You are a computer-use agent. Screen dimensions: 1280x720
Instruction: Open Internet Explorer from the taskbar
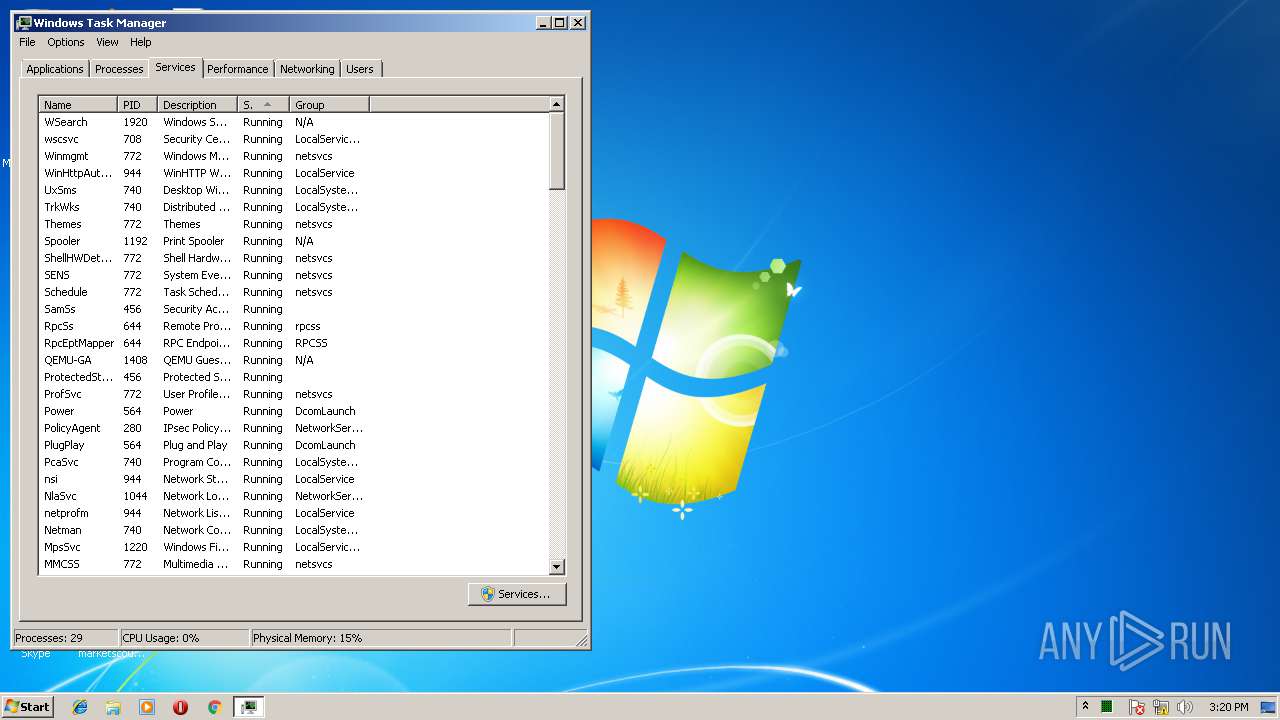(80, 707)
